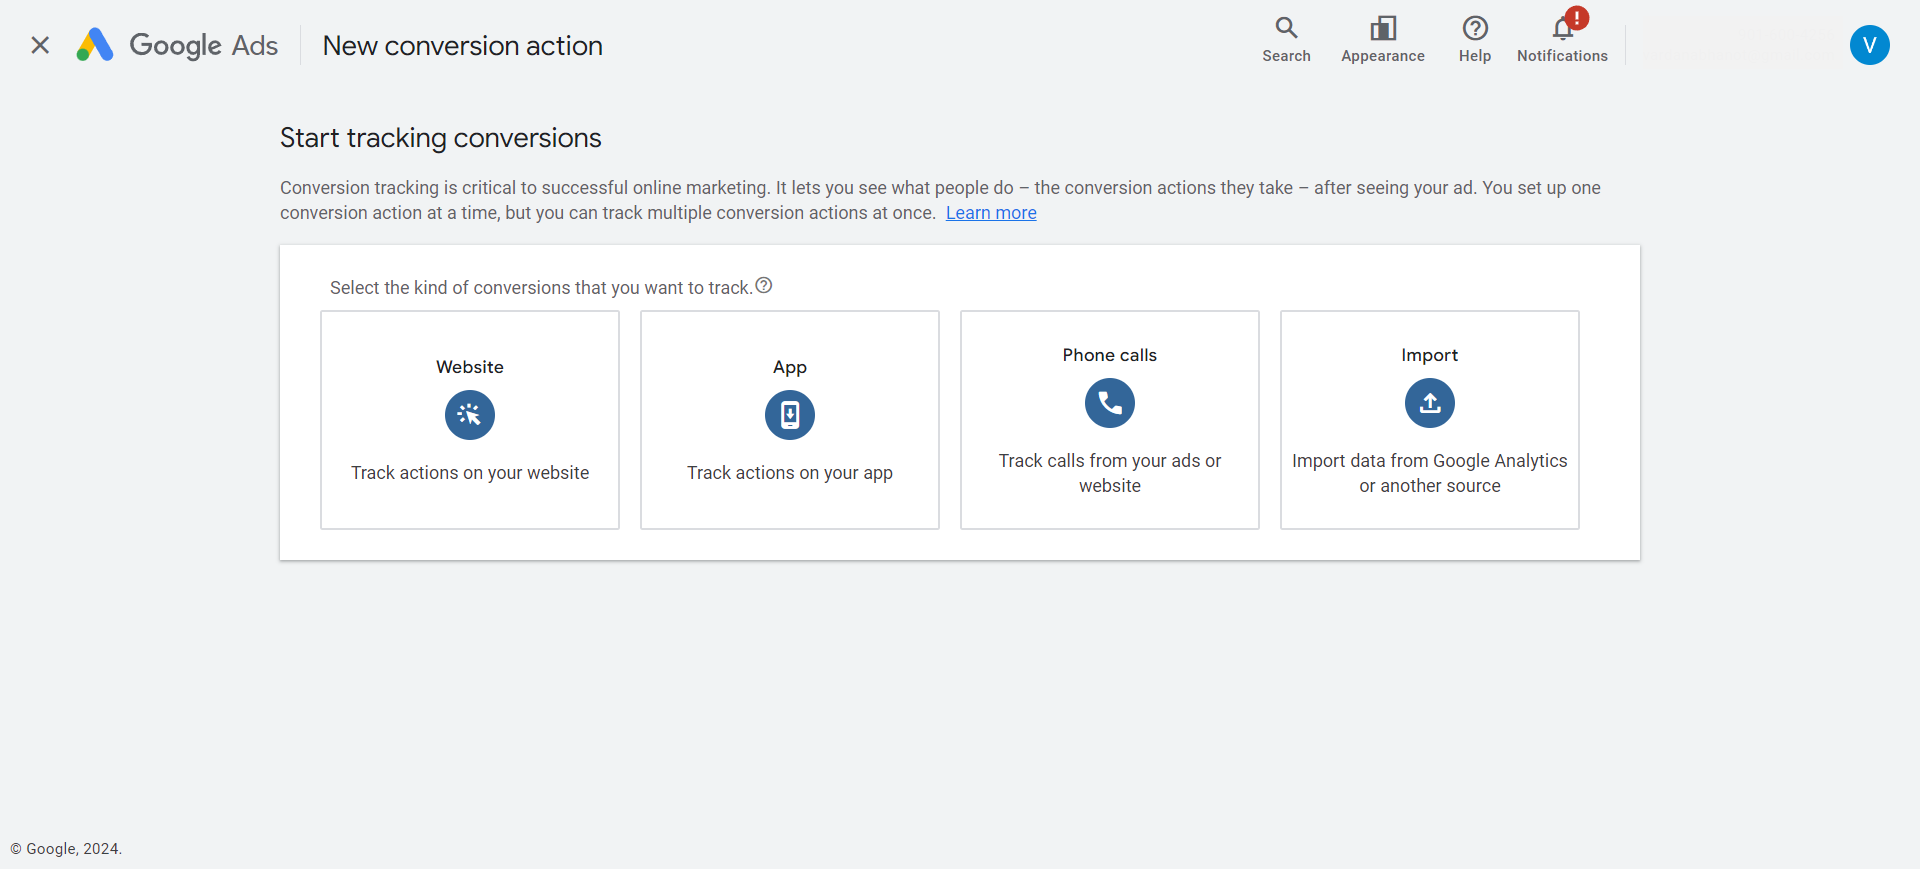Open the account avatar V
Image resolution: width=1920 pixels, height=869 pixels.
[x=1869, y=45]
